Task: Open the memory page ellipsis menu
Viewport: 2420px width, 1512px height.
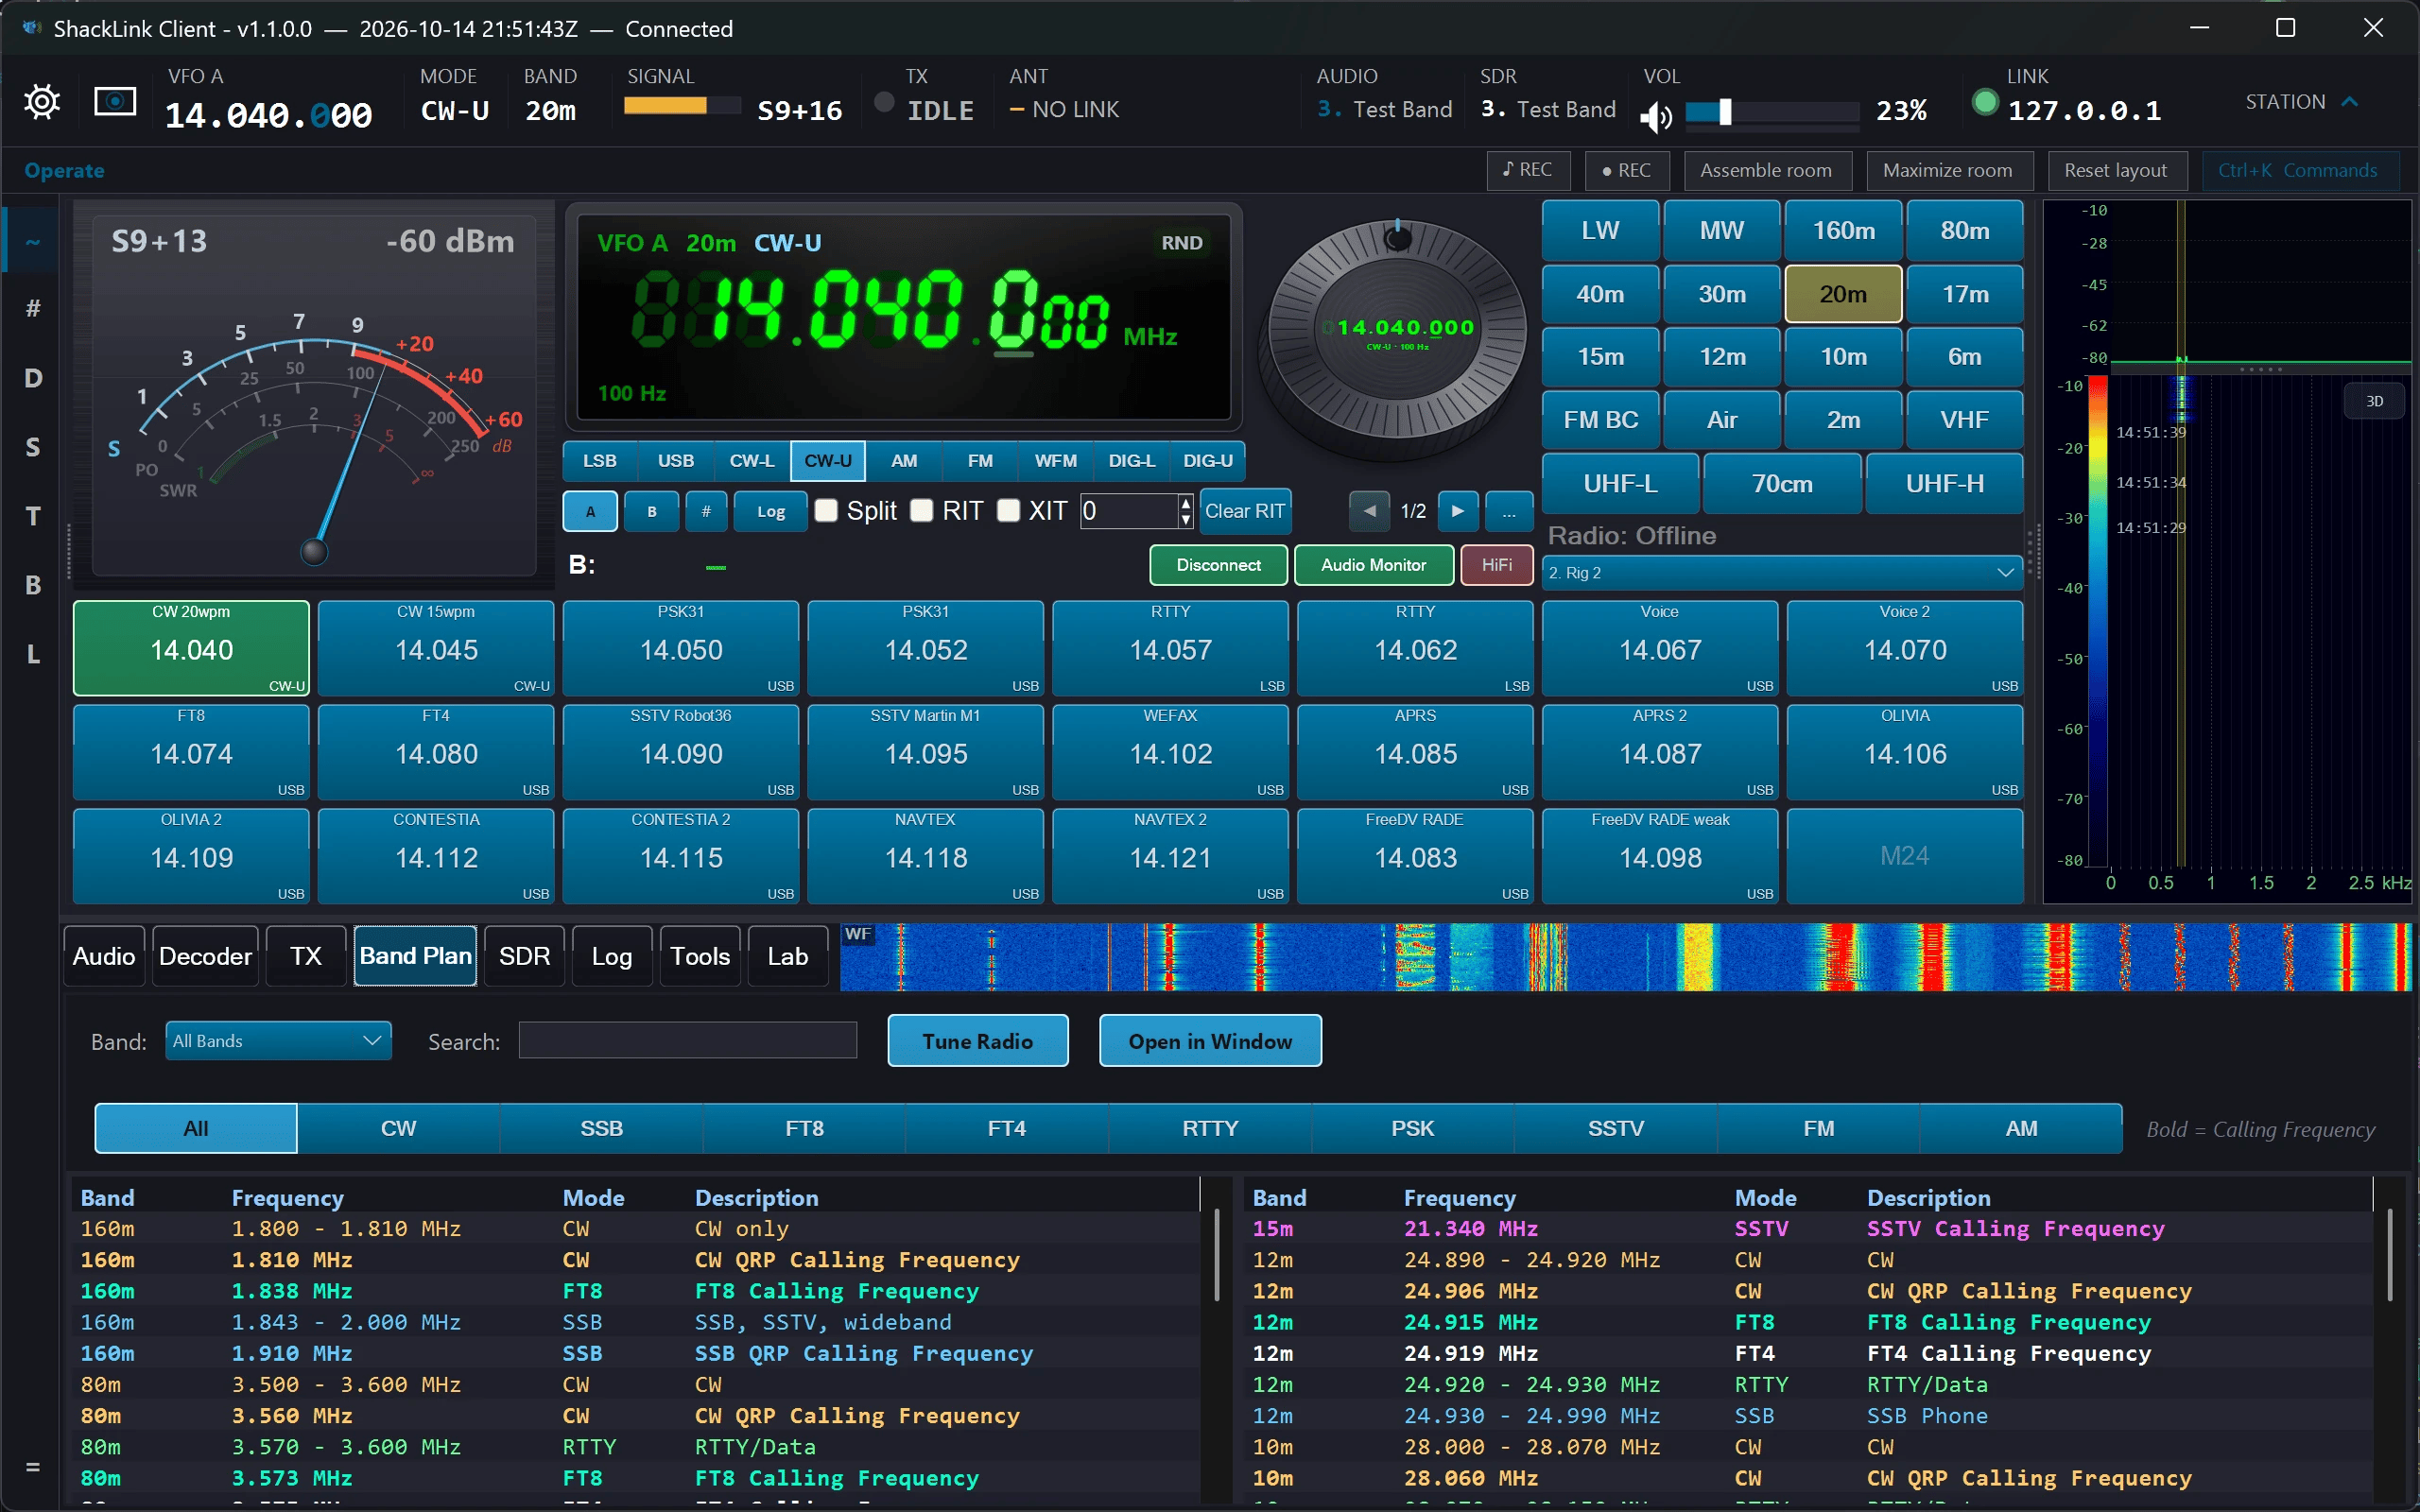Action: (1509, 511)
